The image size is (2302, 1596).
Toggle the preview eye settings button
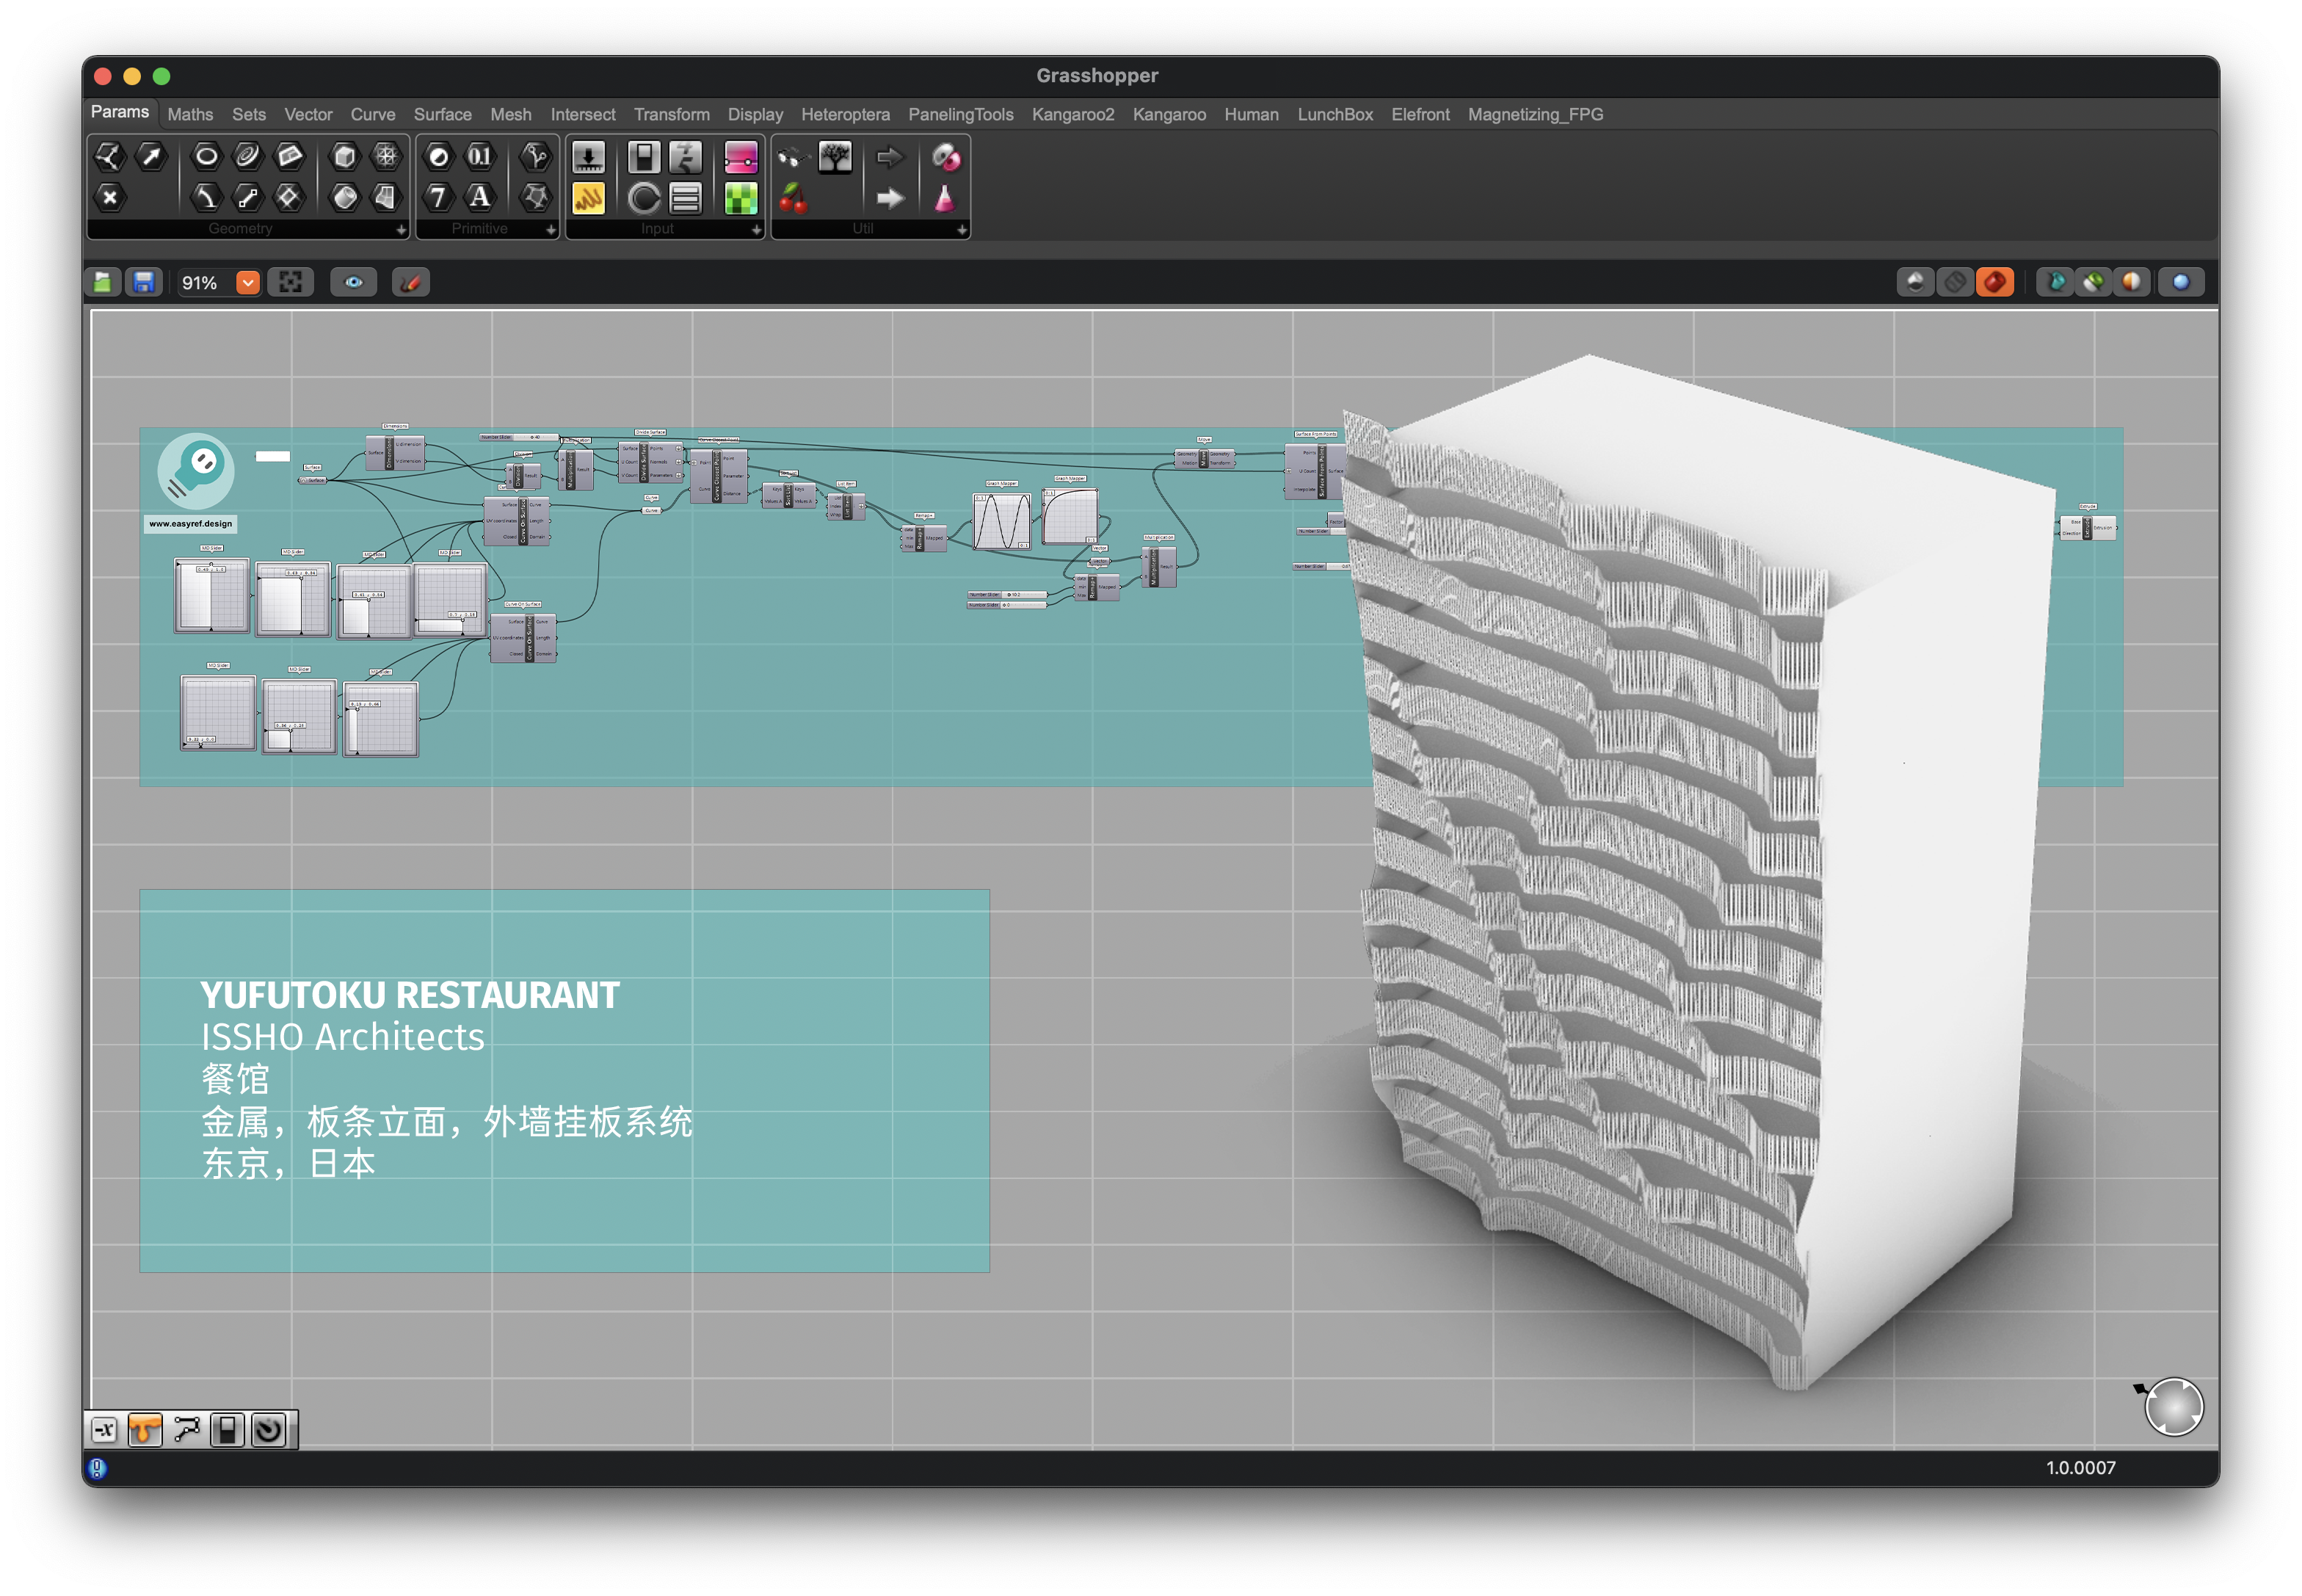tap(354, 283)
